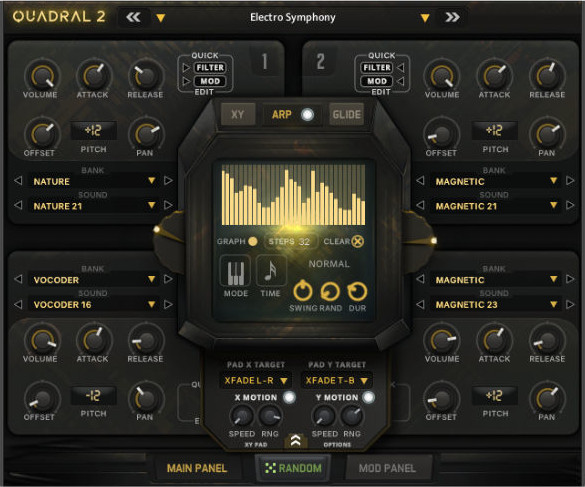Screen dimensions: 585x487
Task: Toggle the X MOTION LED
Action: click(290, 397)
